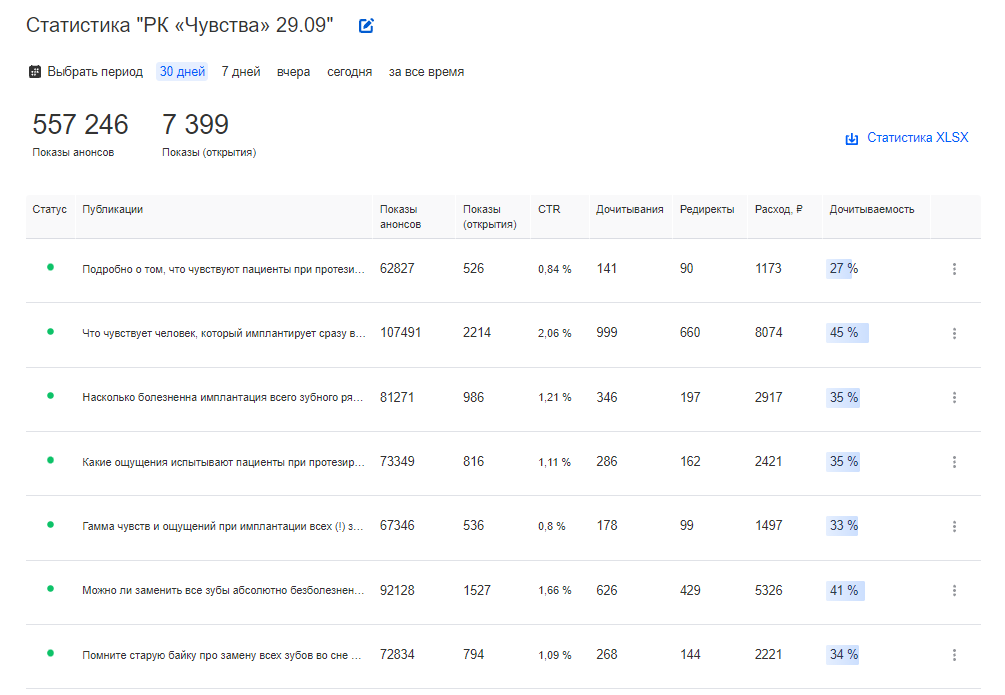Image resolution: width=1005 pixels, height=695 pixels.
Task: Open three-dot menu for 'Подробно о том' row
Action: (954, 269)
